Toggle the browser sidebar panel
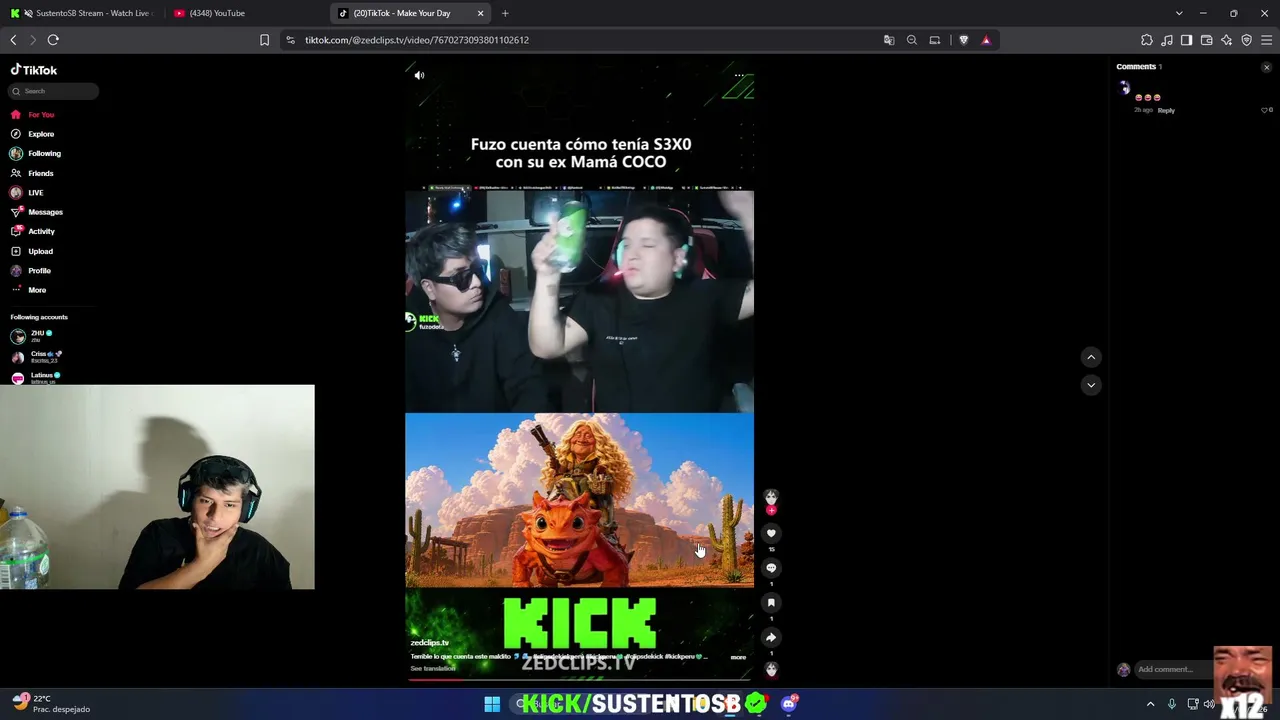 point(1187,40)
